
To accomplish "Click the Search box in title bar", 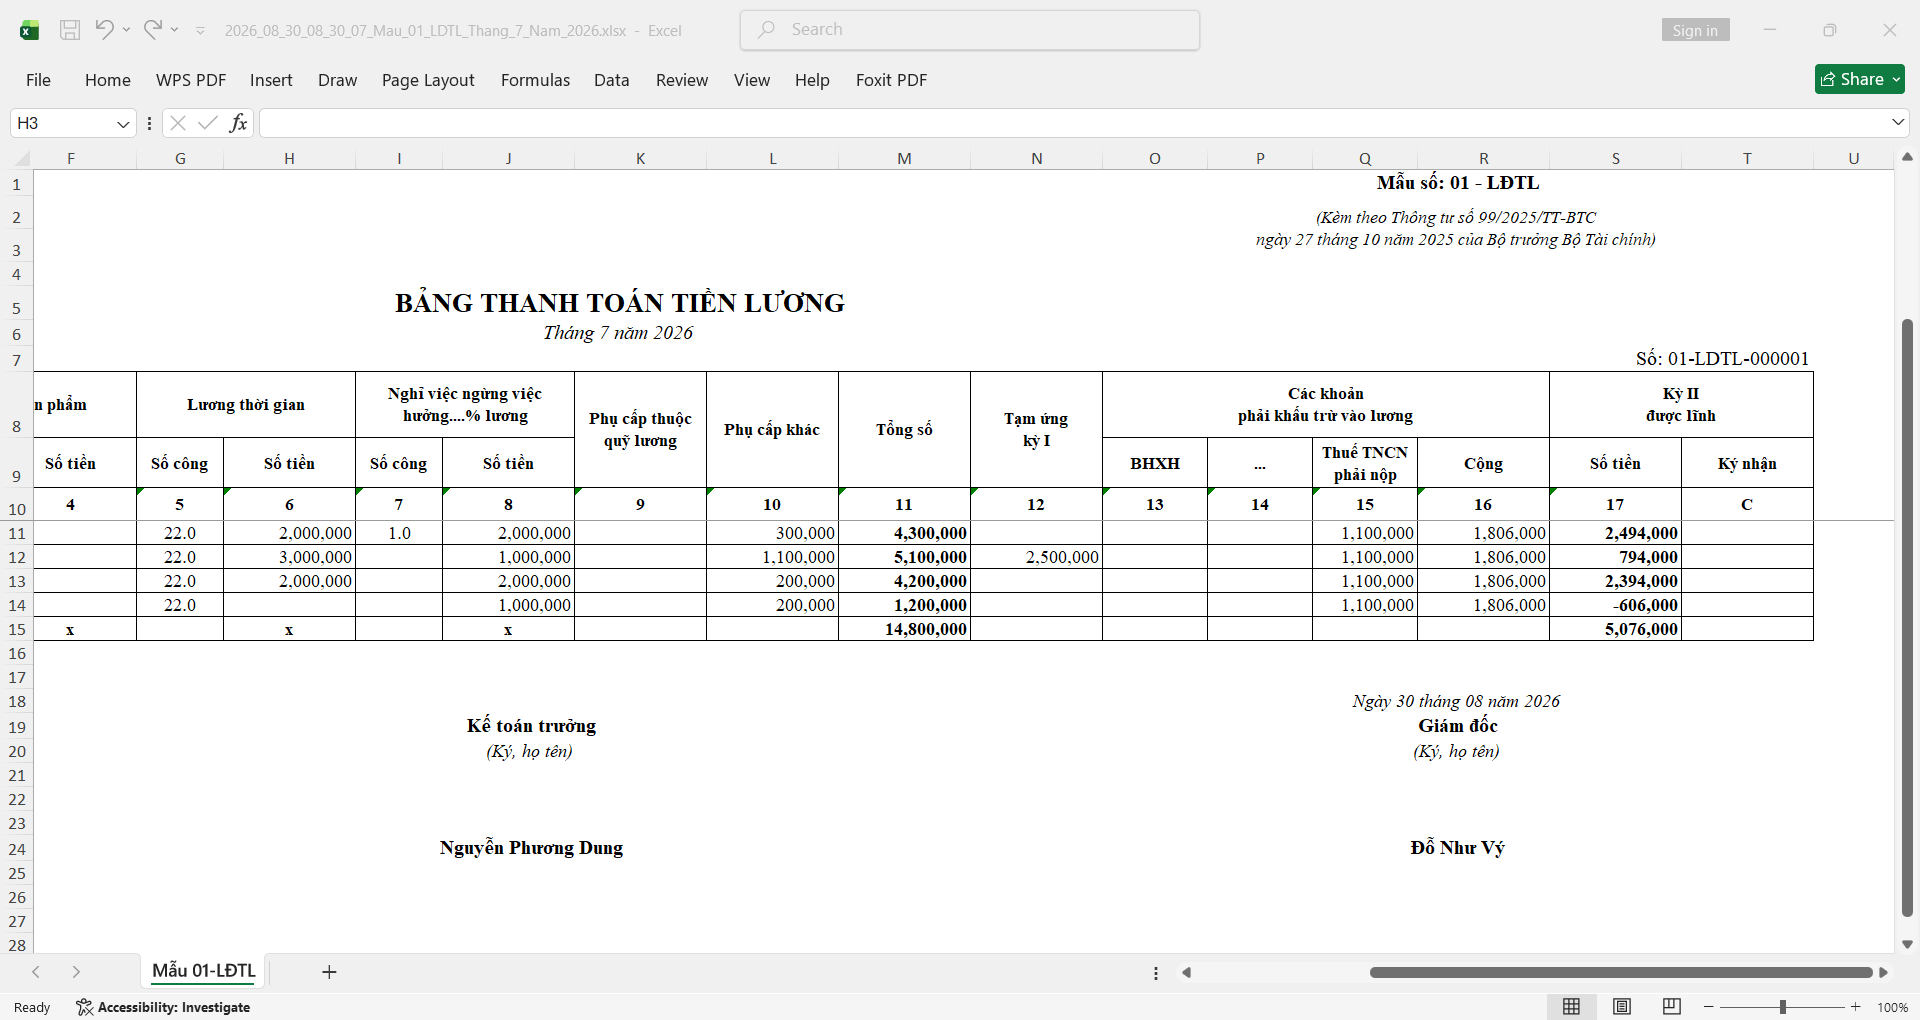I will pyautogui.click(x=970, y=30).
